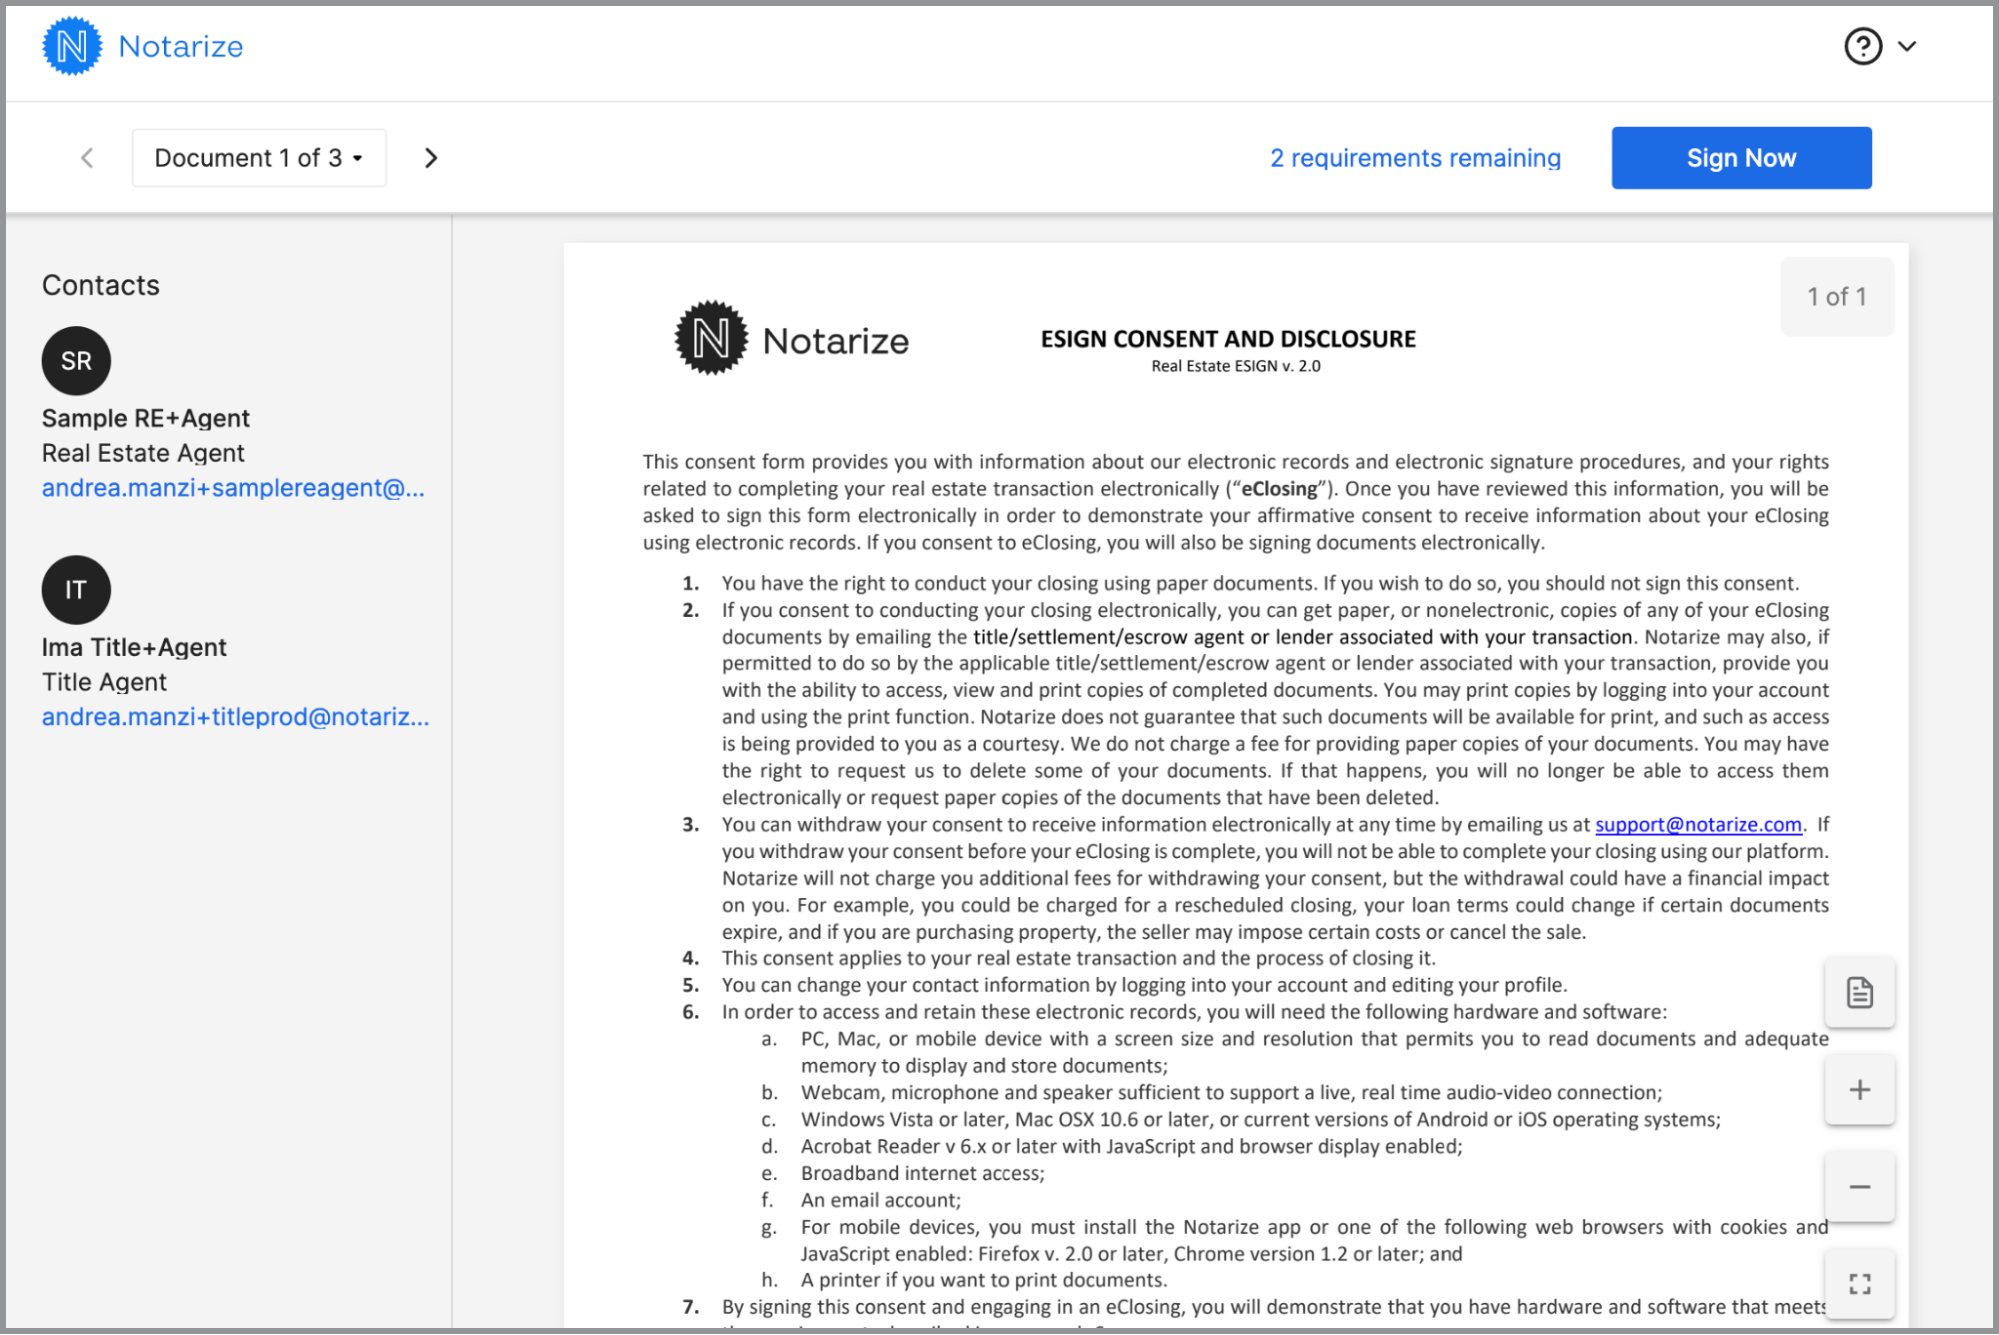Click the 1 of 1 page indicator
The width and height of the screenshot is (1999, 1335).
[1837, 297]
